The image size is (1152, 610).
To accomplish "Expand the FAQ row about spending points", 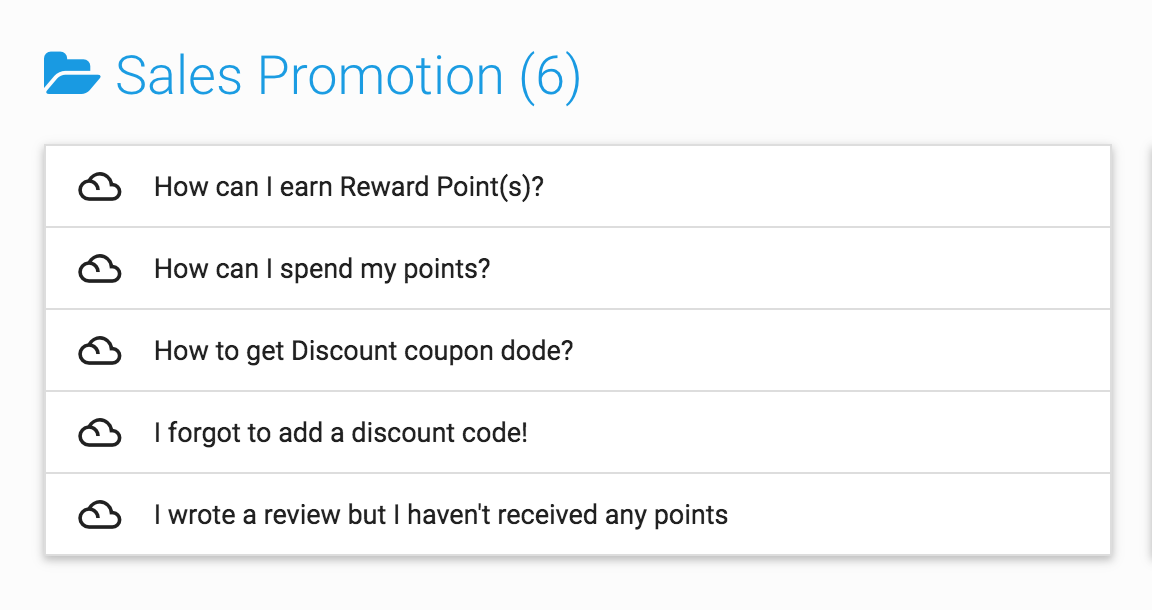I will tap(577, 269).
